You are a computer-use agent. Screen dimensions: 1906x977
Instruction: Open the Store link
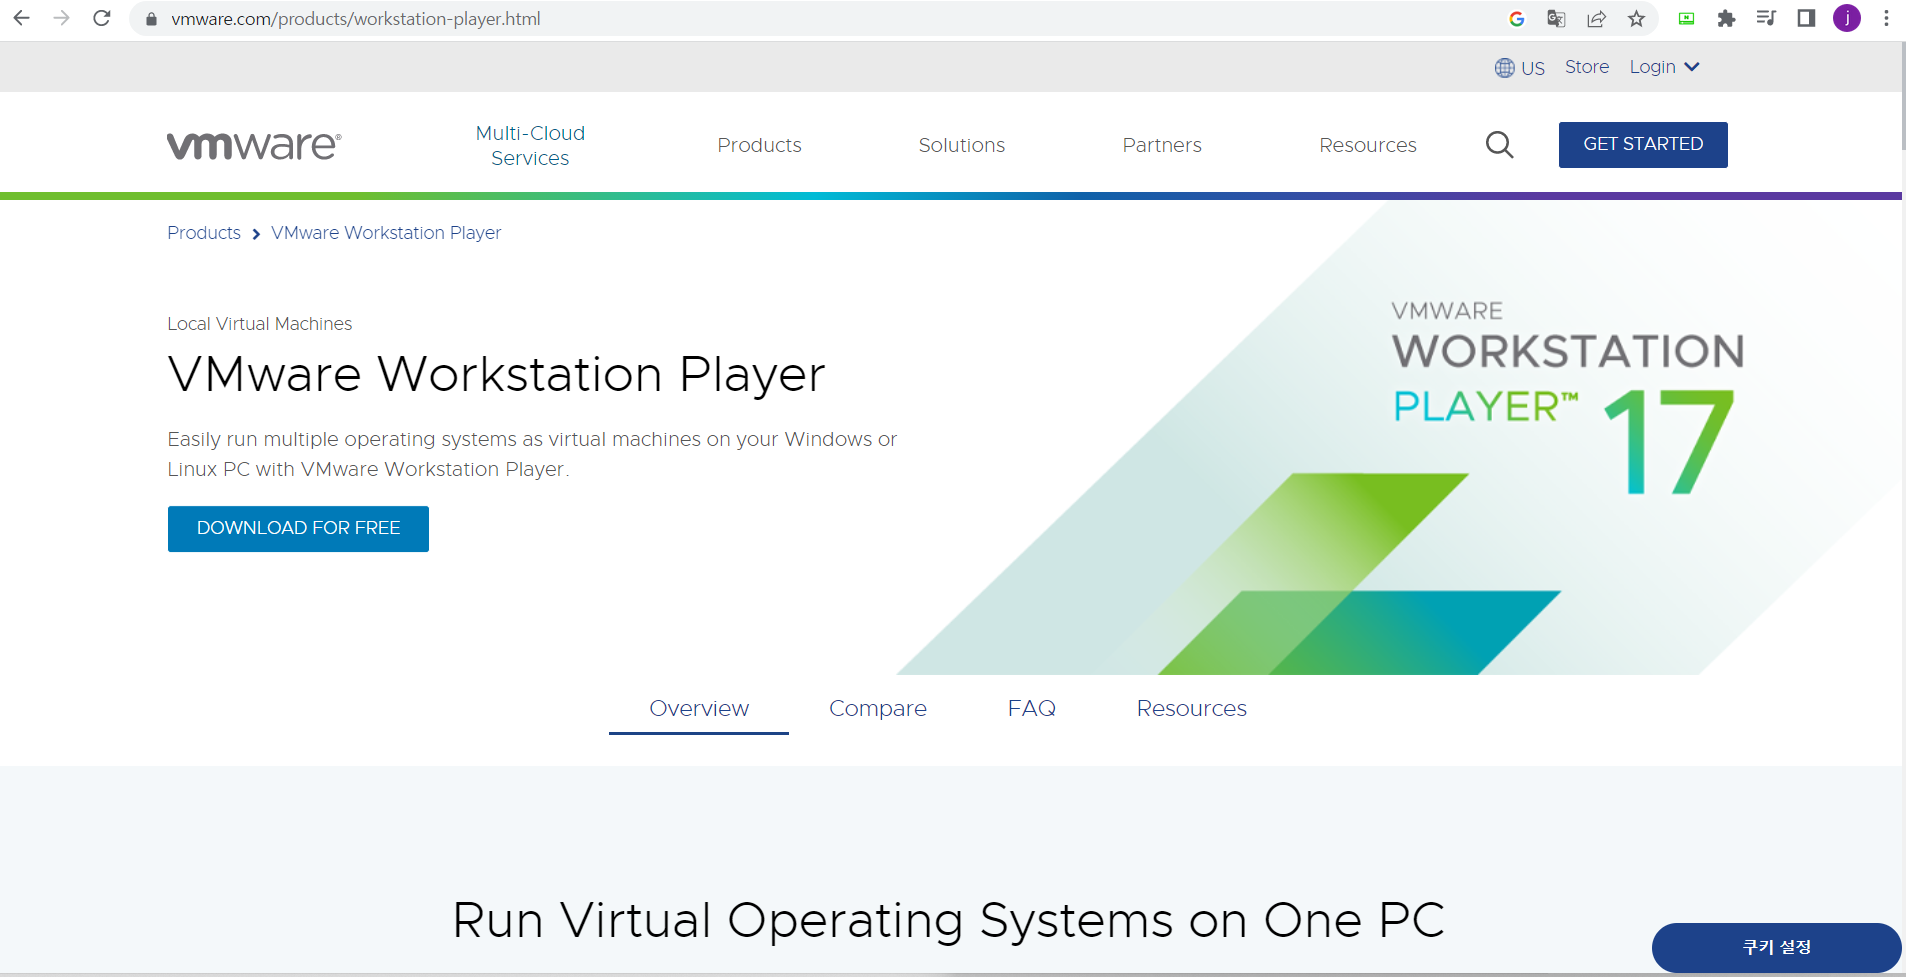(1587, 67)
